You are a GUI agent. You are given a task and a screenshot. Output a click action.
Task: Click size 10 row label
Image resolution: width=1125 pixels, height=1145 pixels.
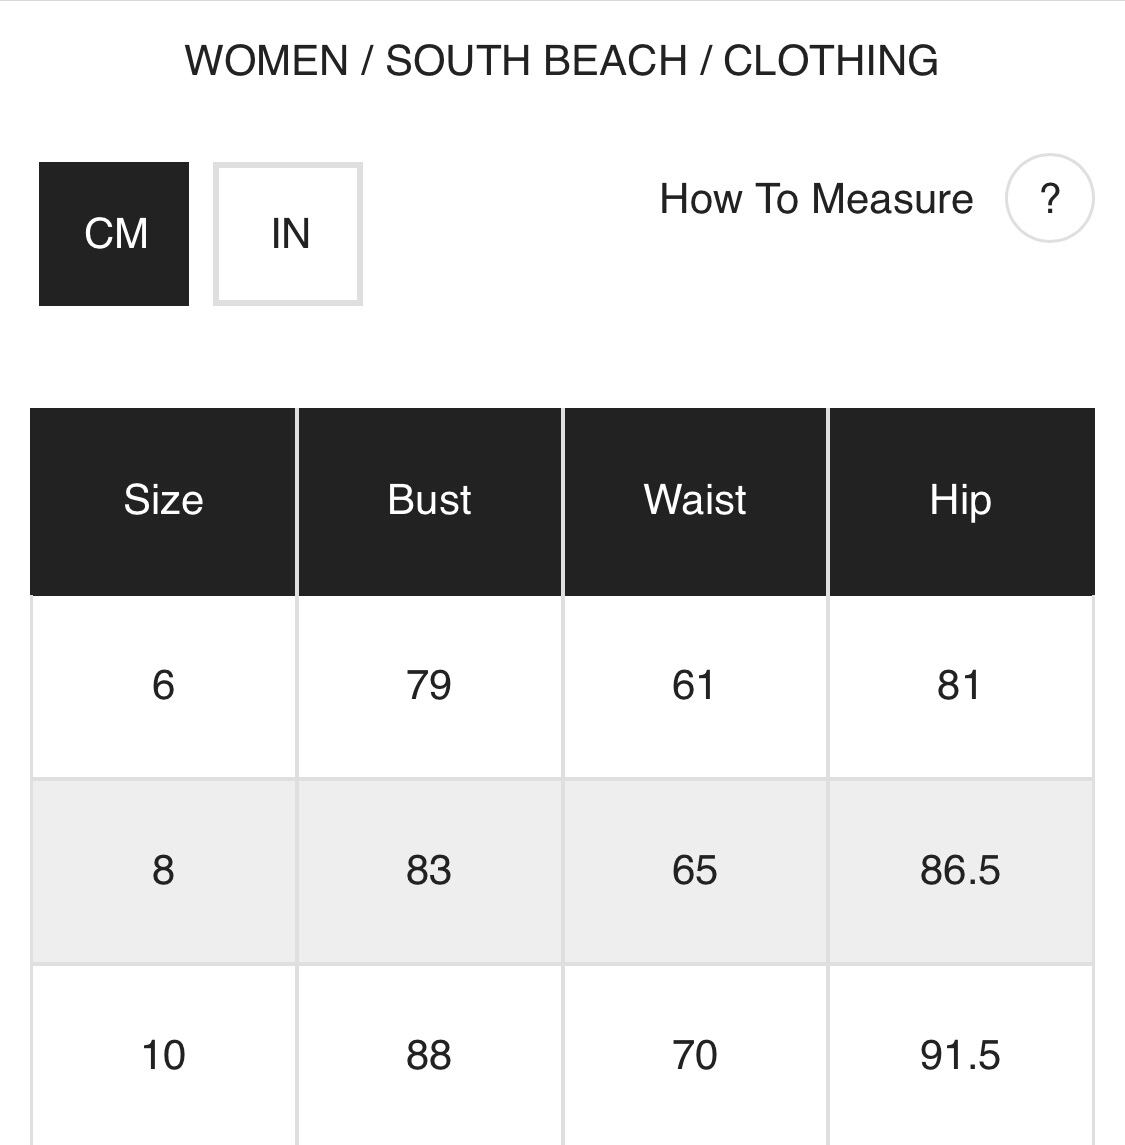(163, 1055)
